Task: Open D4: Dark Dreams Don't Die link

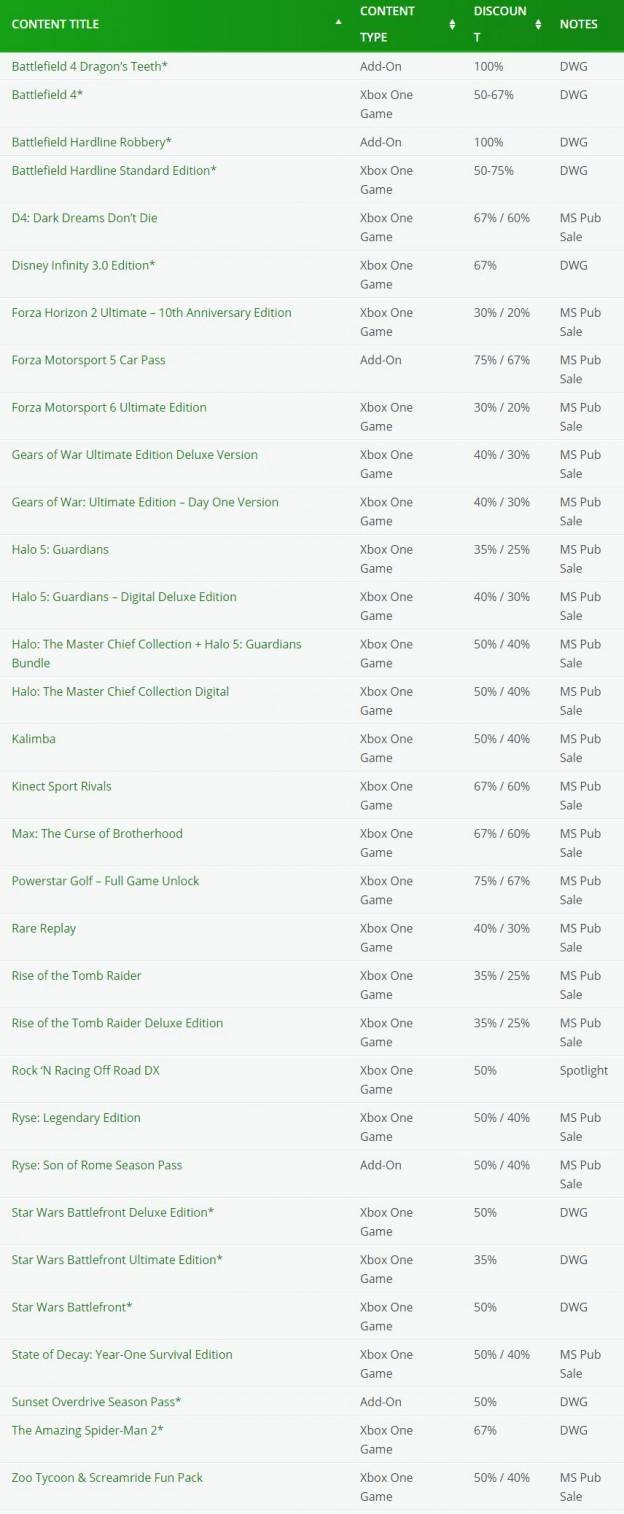Action: (x=84, y=218)
